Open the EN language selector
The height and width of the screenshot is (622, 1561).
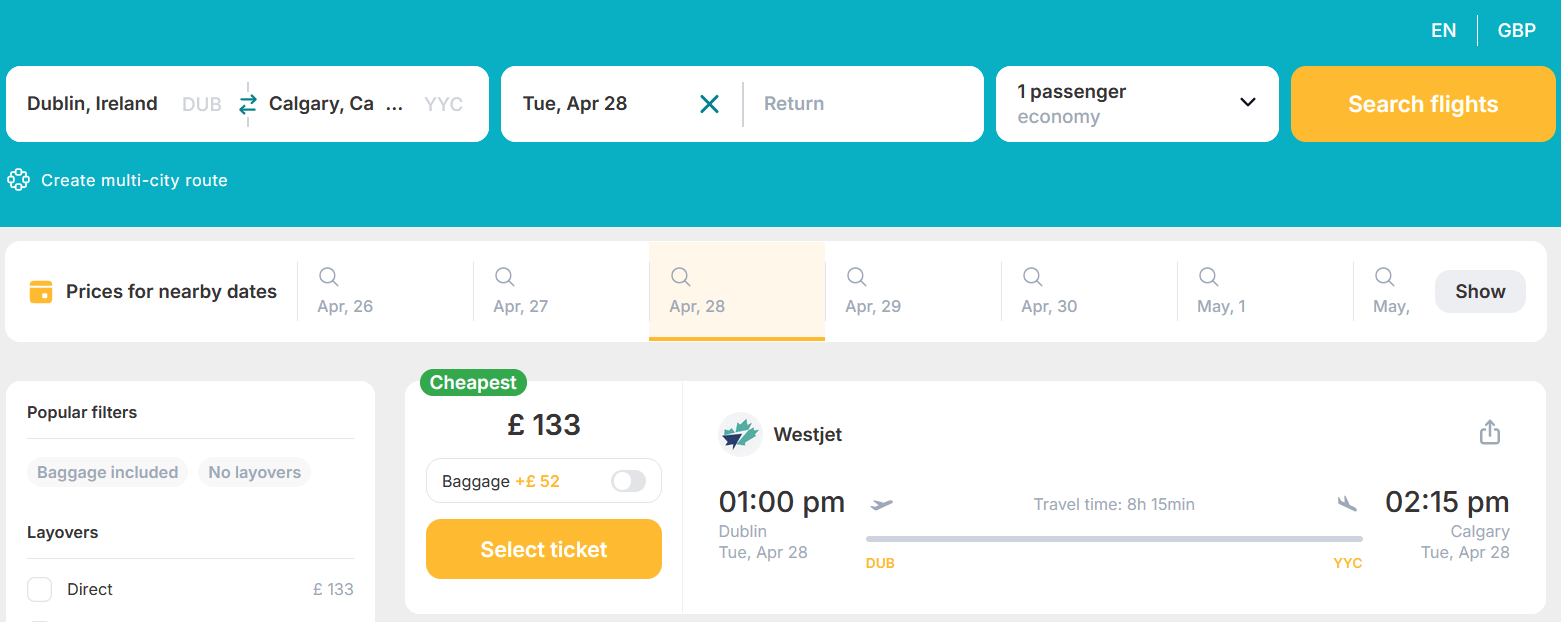[1443, 30]
